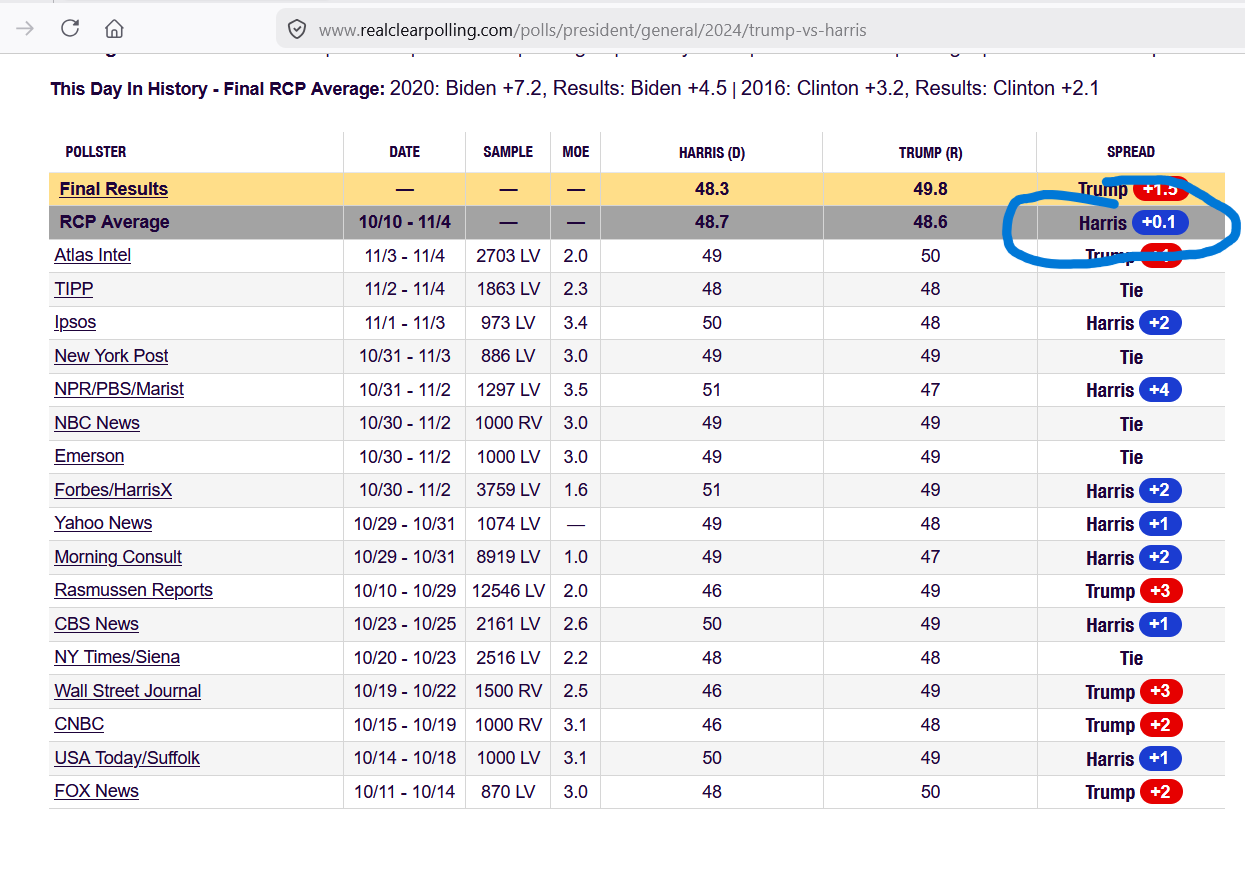Viewport: 1245px width, 873px height.
Task: Go to the browser home icon
Action: click(115, 28)
